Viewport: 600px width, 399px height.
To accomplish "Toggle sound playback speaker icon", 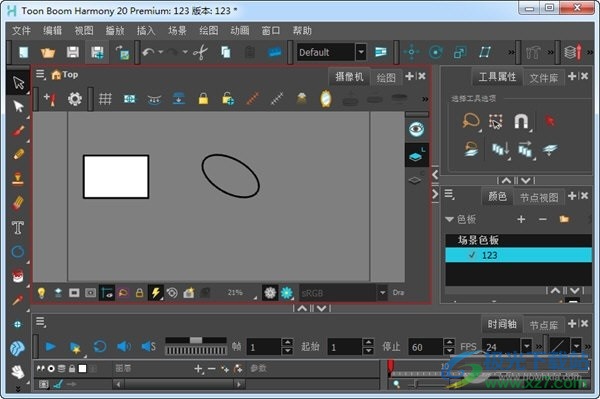I will pyautogui.click(x=124, y=347).
